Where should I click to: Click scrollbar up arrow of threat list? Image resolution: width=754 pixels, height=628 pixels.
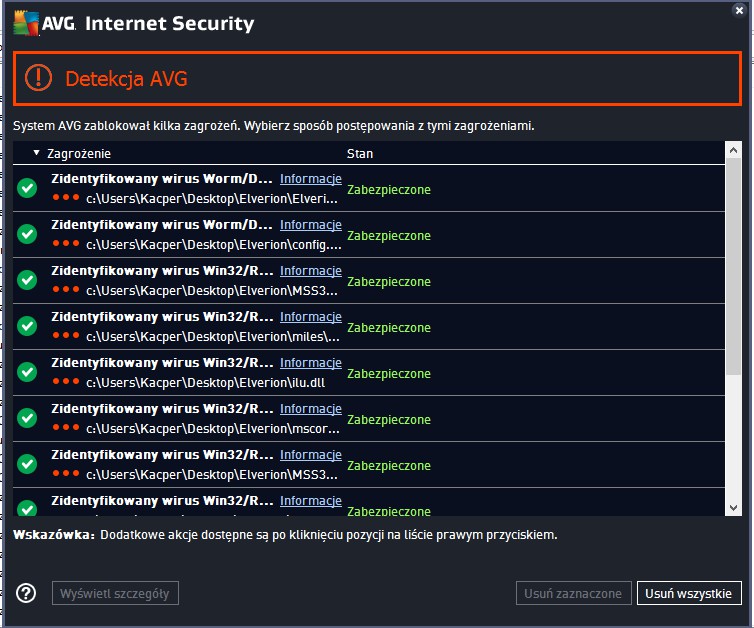pos(733,150)
